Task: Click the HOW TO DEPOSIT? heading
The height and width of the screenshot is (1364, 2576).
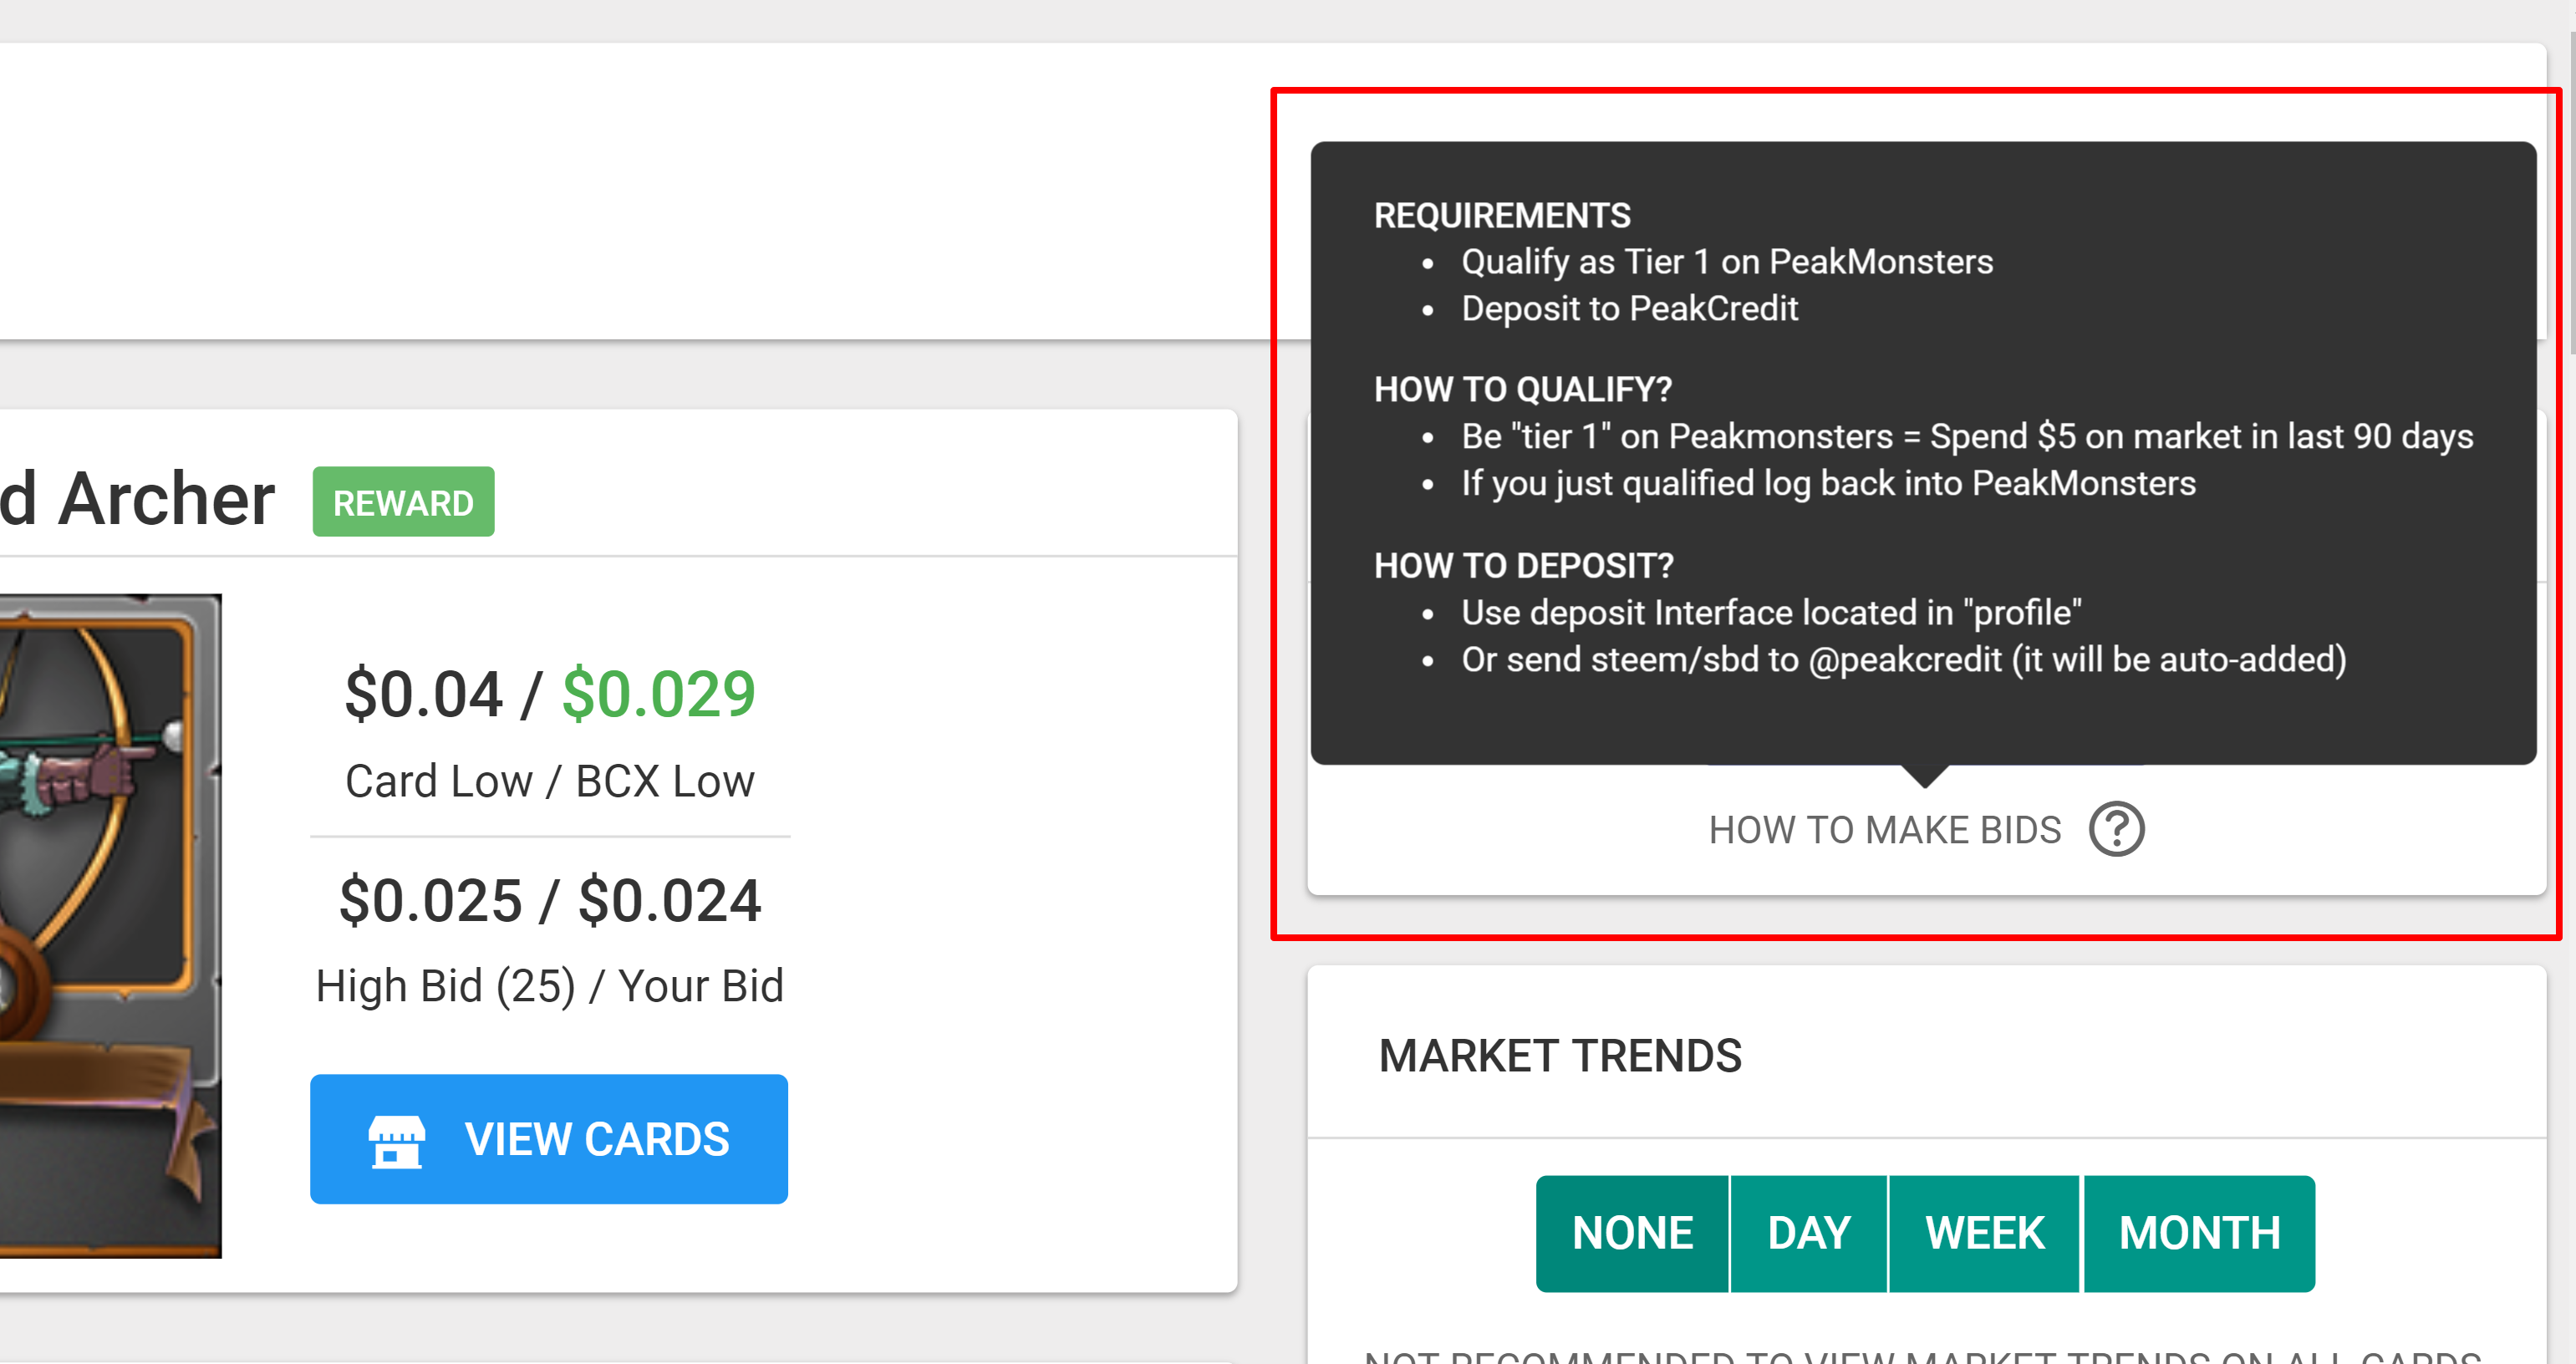Action: (1524, 565)
